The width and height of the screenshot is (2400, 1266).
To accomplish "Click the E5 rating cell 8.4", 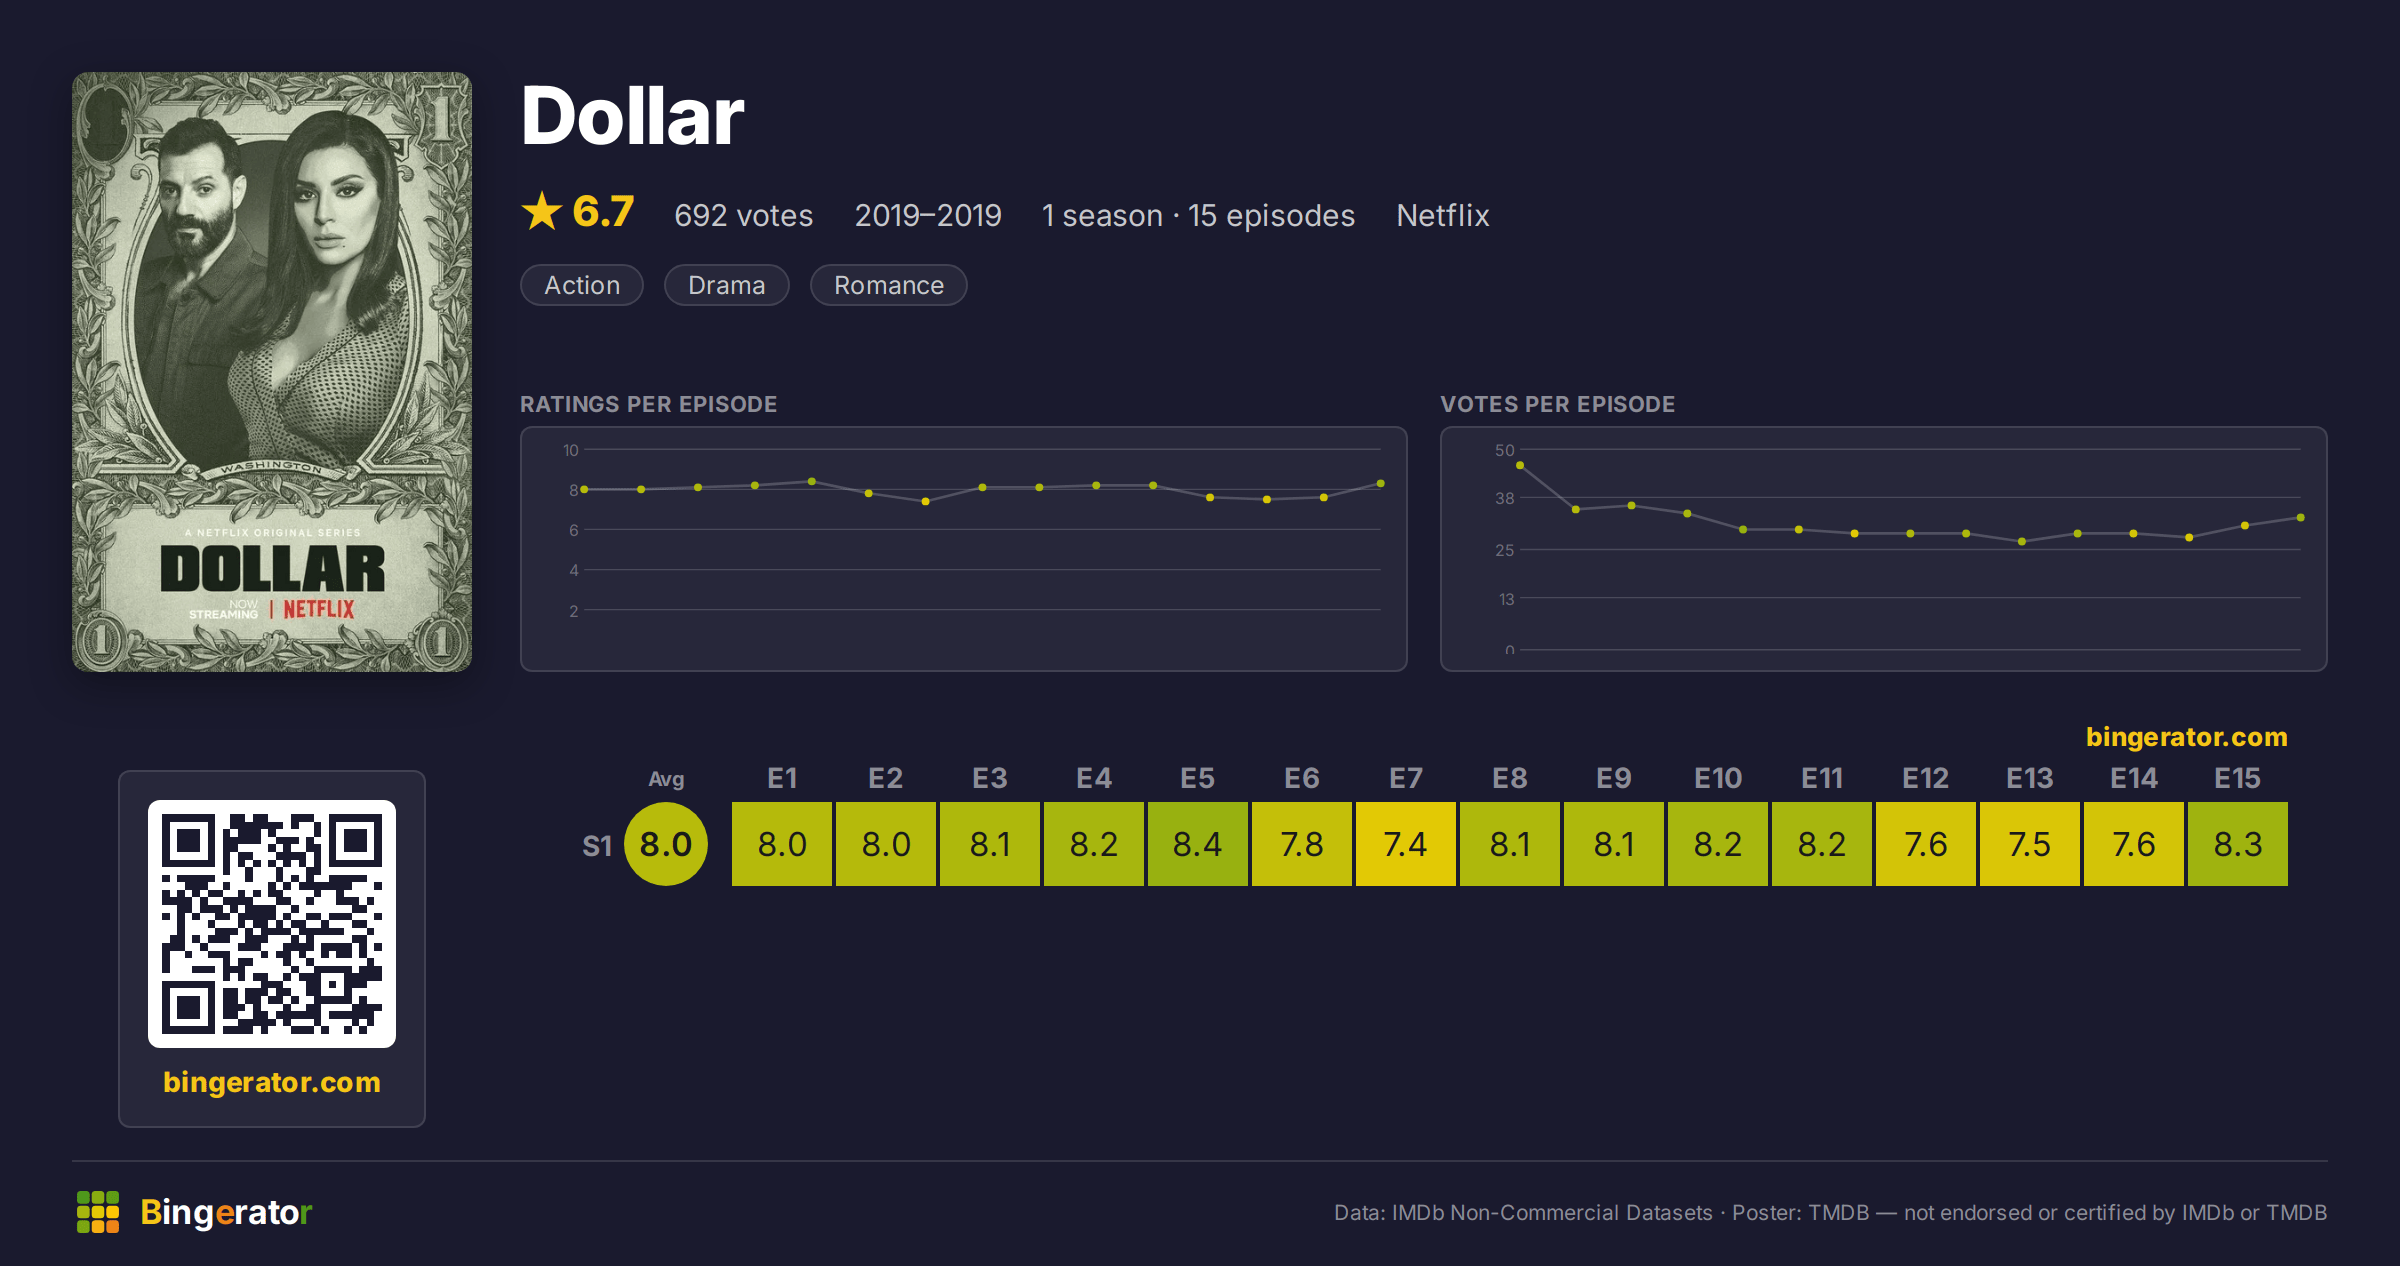I will (1198, 844).
